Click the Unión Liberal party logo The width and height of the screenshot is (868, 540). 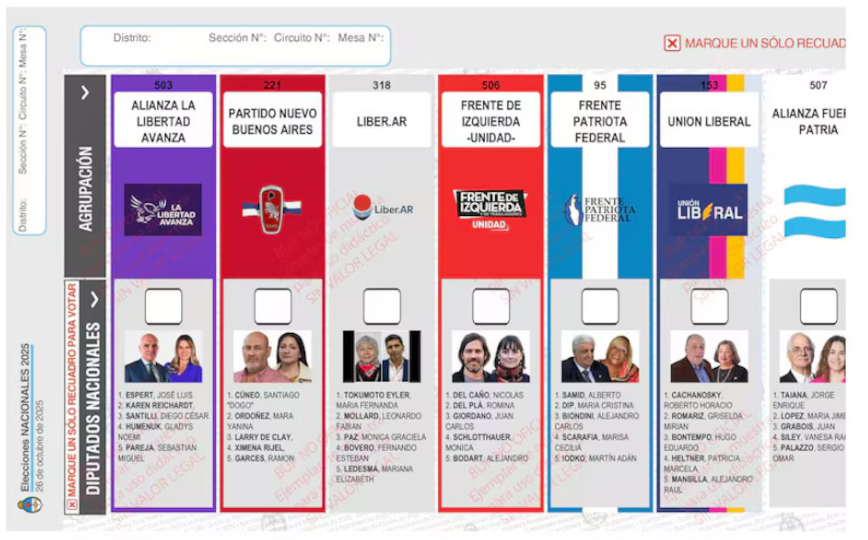pyautogui.click(x=708, y=210)
